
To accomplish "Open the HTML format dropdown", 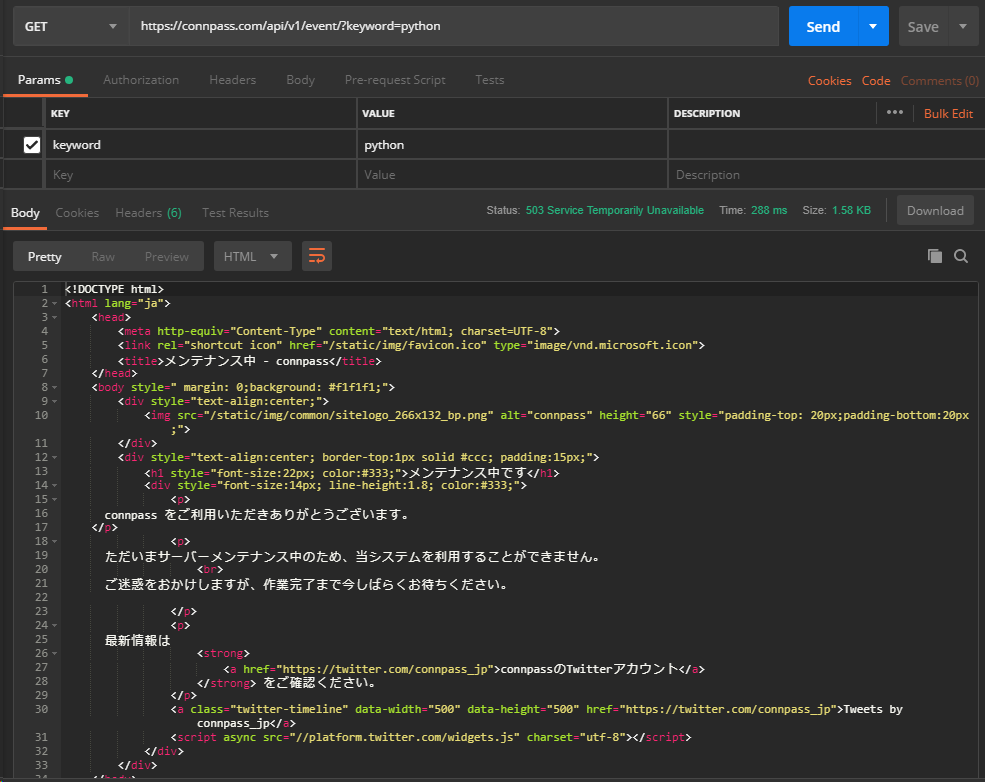I will [253, 256].
